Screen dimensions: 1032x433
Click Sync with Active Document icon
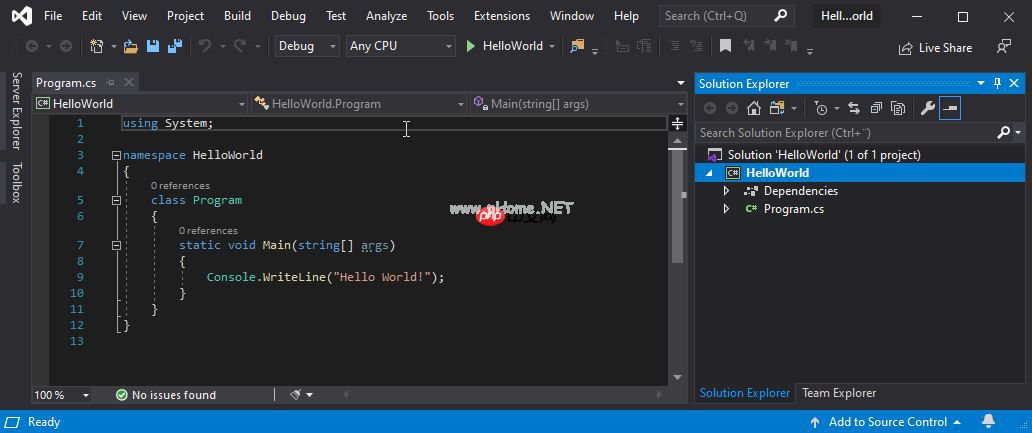(854, 108)
